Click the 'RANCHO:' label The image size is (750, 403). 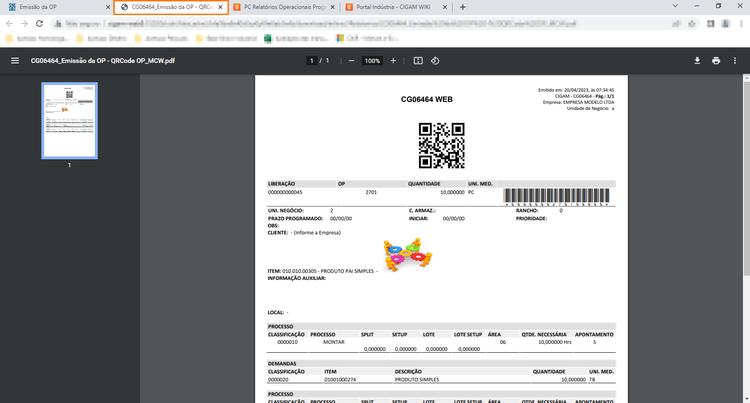(x=527, y=210)
